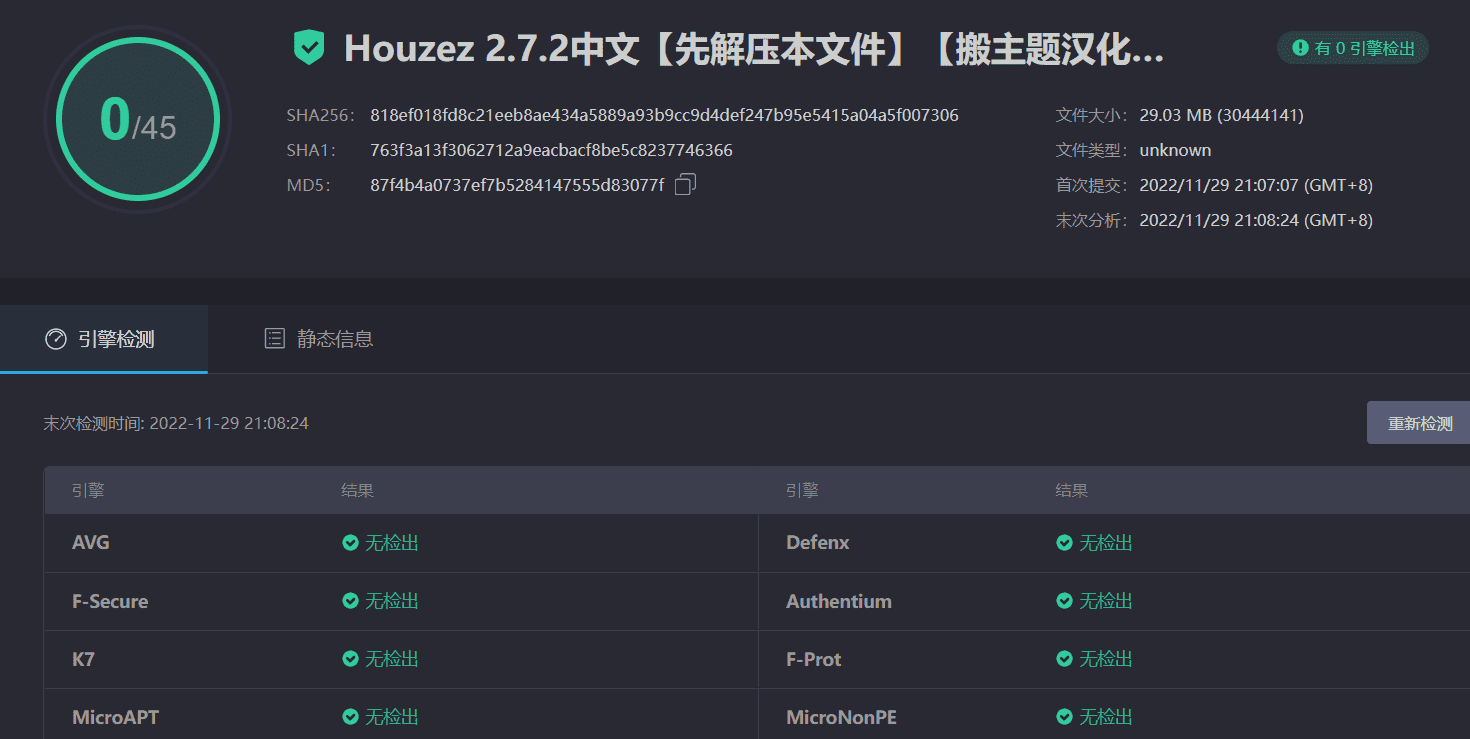Click the 文件类型 label
The image size is (1470, 739).
click(1092, 150)
